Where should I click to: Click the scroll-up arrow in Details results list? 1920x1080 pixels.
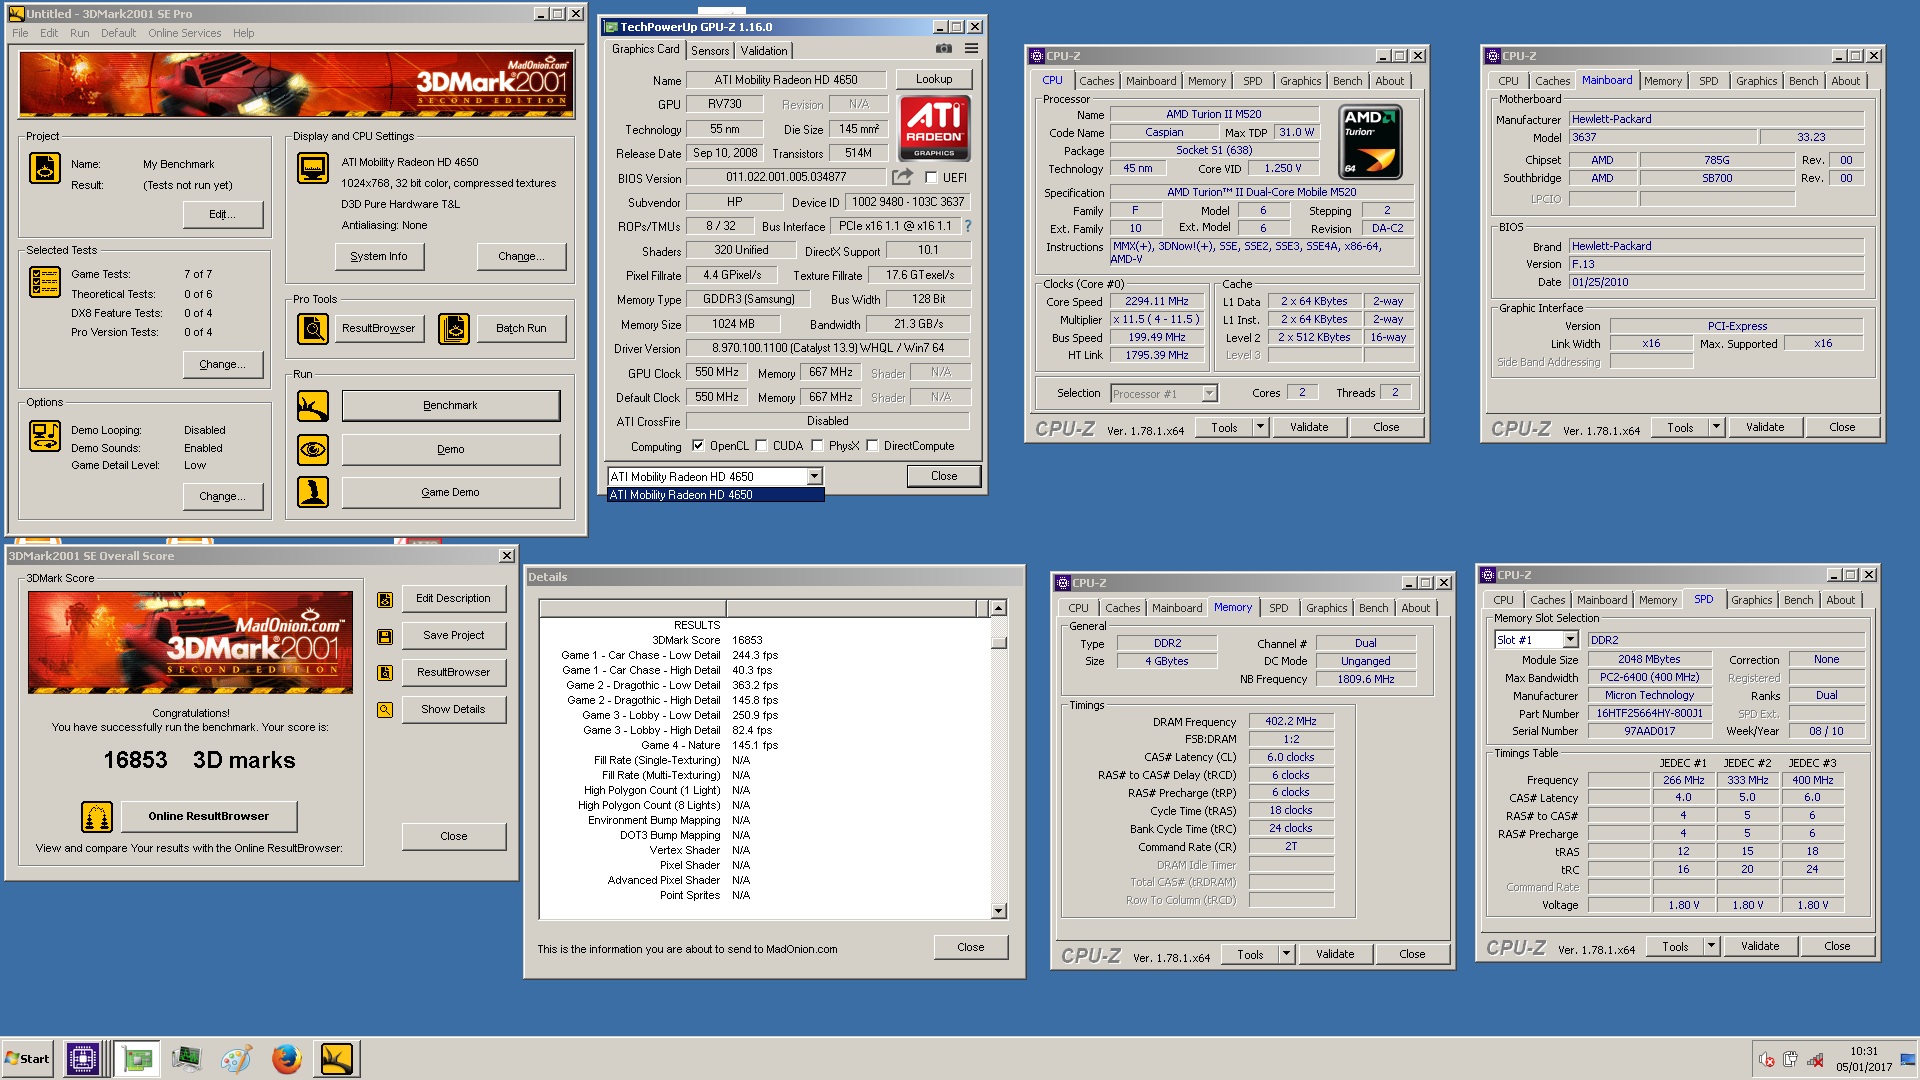998,608
